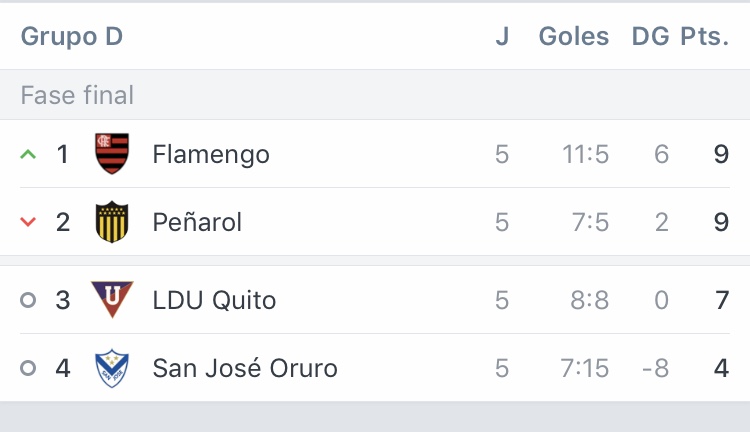
Task: Click the J column header
Action: click(502, 37)
